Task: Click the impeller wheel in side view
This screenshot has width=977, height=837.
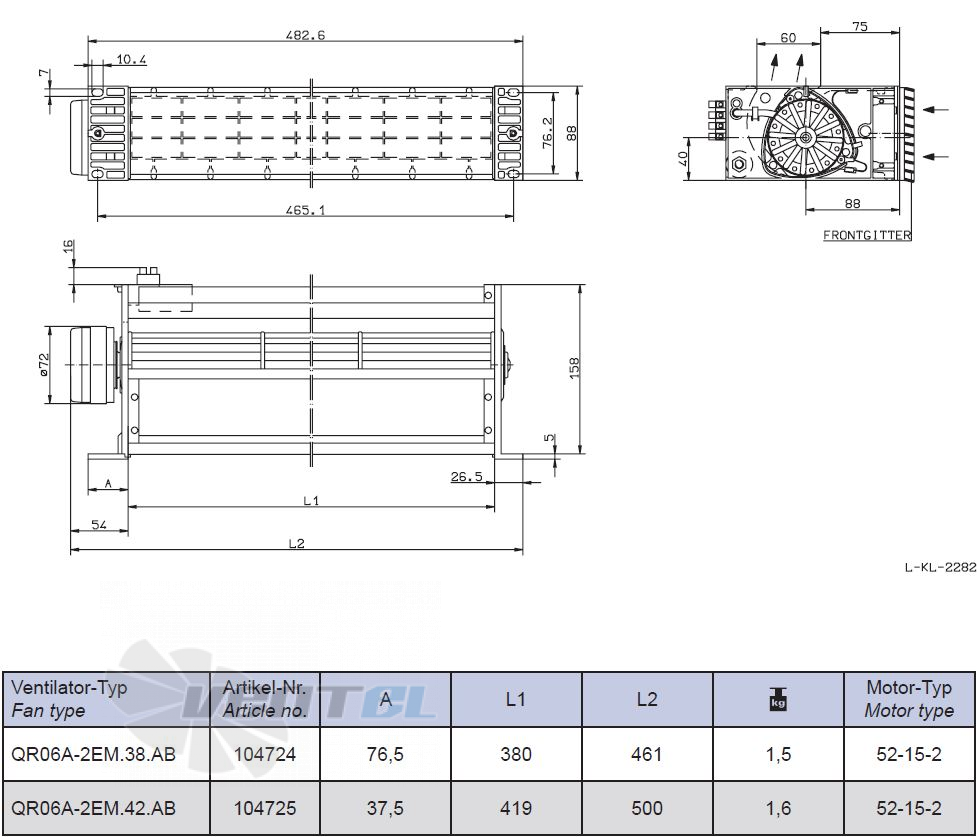Action: (x=806, y=136)
